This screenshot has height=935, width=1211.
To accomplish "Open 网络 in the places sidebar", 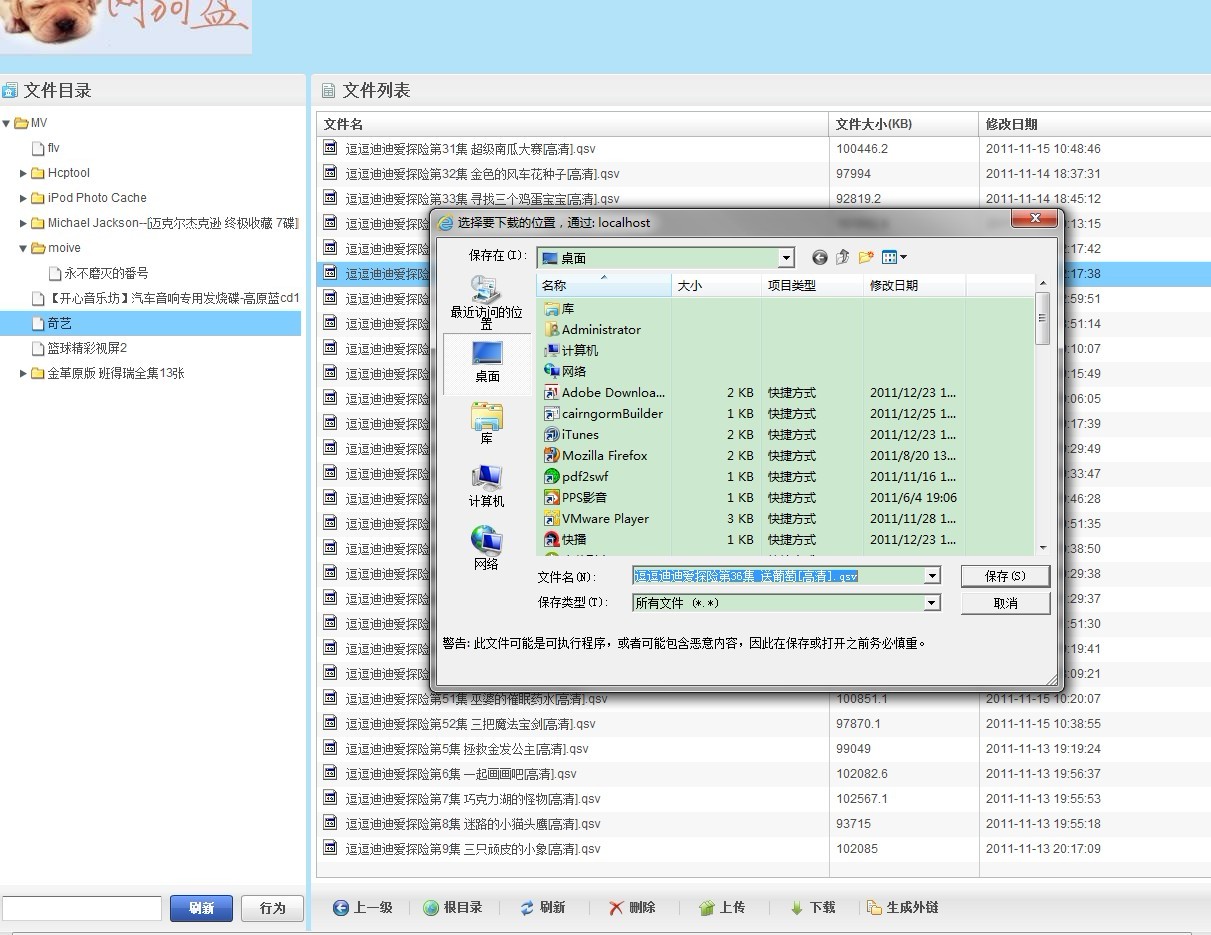I will [x=486, y=548].
